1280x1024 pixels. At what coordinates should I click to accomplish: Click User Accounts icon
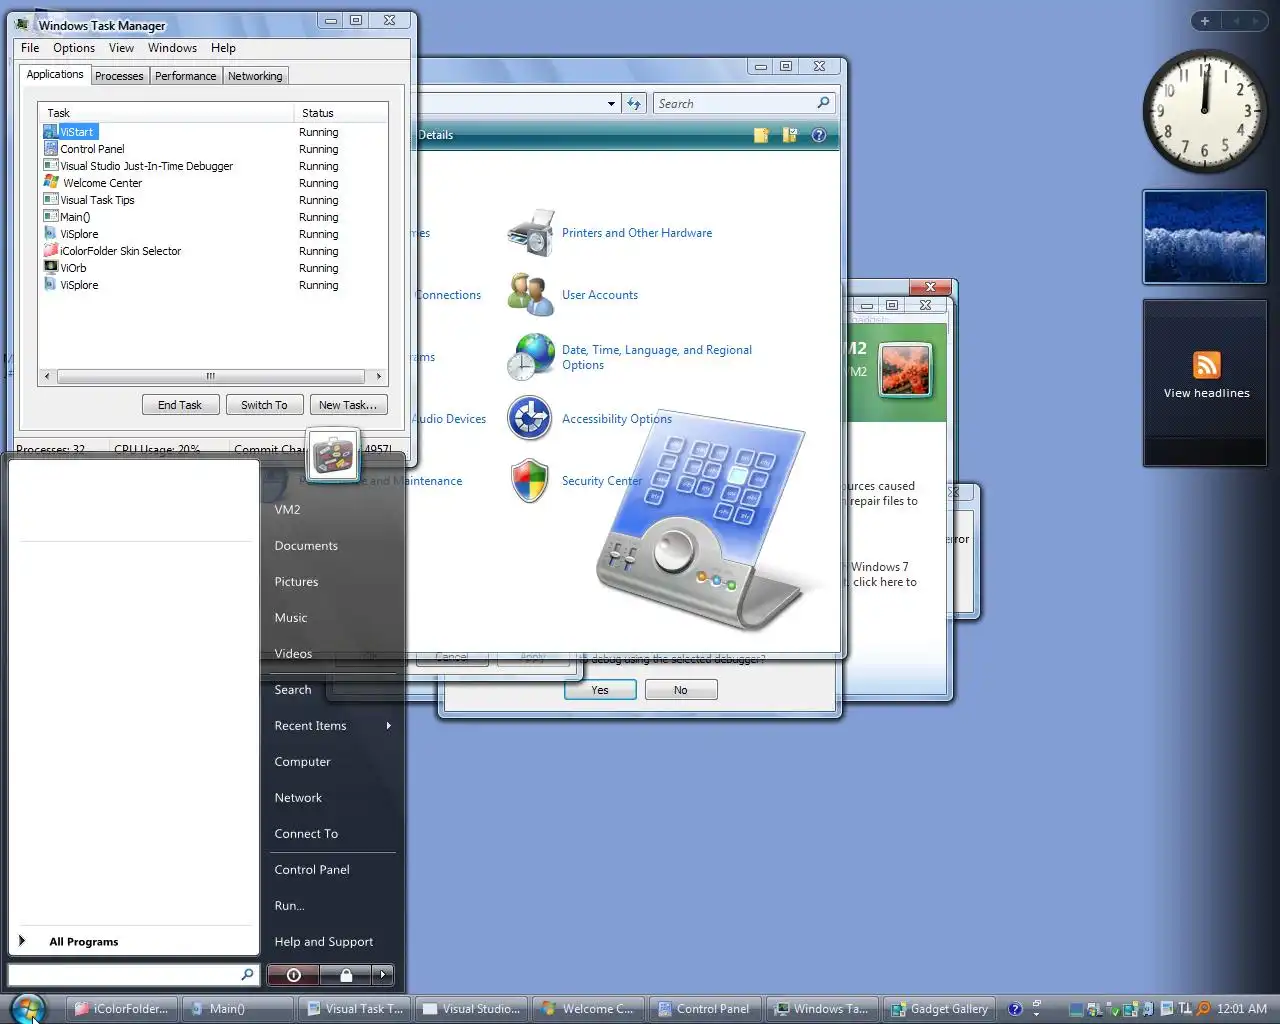point(530,295)
